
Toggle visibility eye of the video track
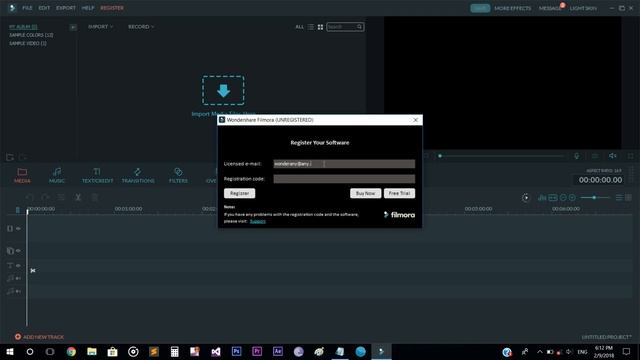point(18,229)
